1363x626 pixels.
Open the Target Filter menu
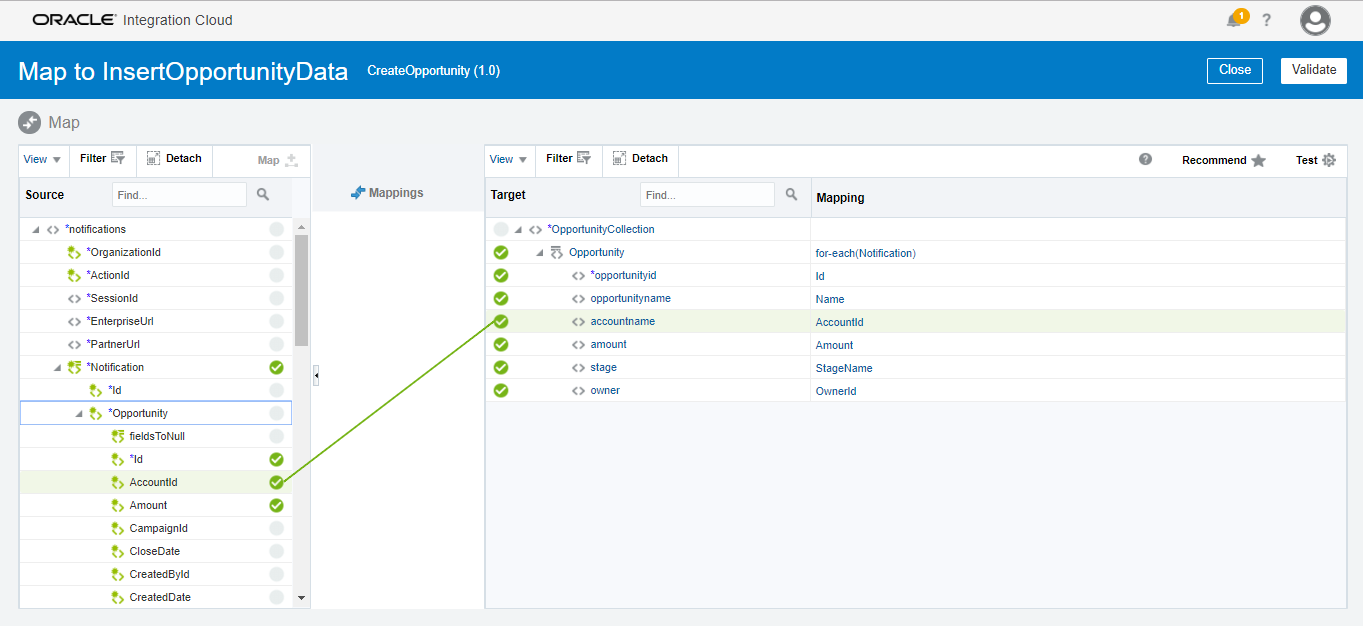click(568, 158)
